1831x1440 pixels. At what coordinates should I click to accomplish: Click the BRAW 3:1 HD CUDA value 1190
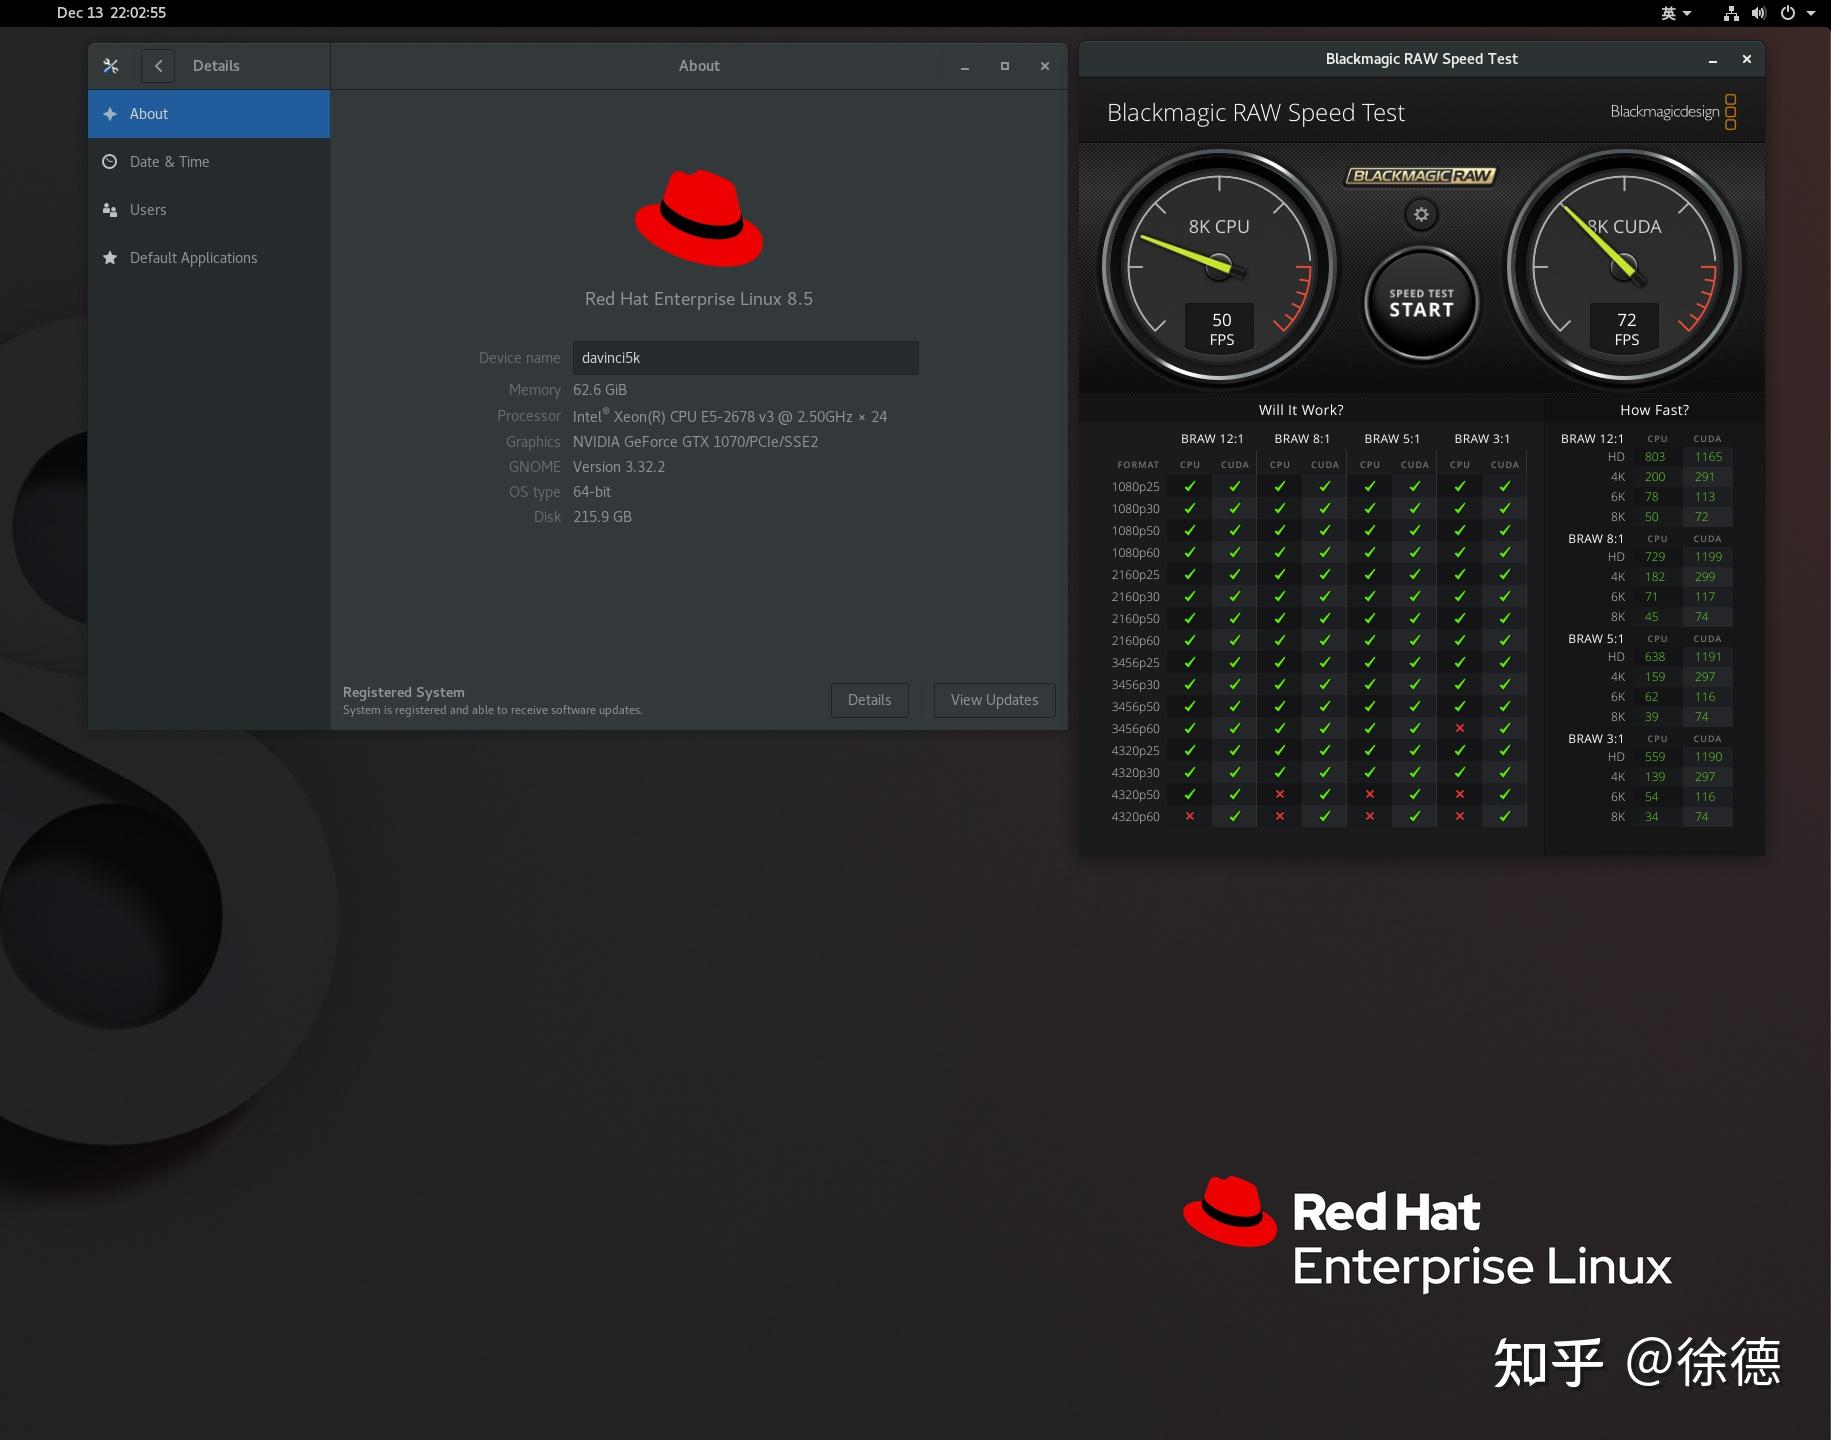tap(1708, 757)
